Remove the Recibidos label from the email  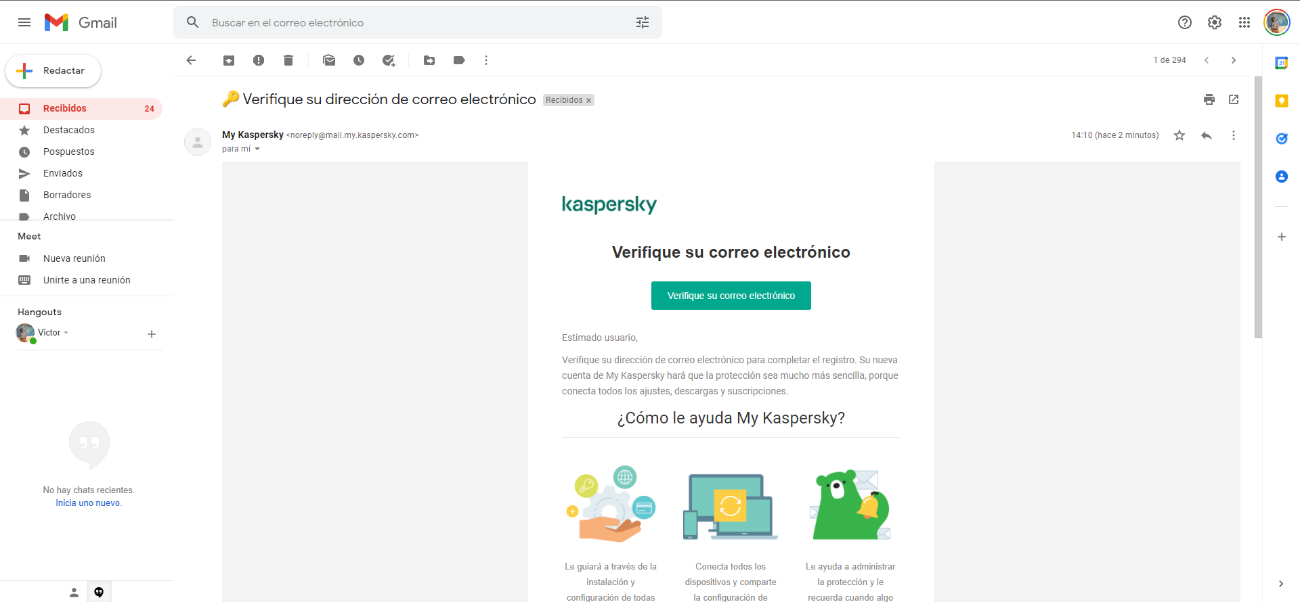589,100
